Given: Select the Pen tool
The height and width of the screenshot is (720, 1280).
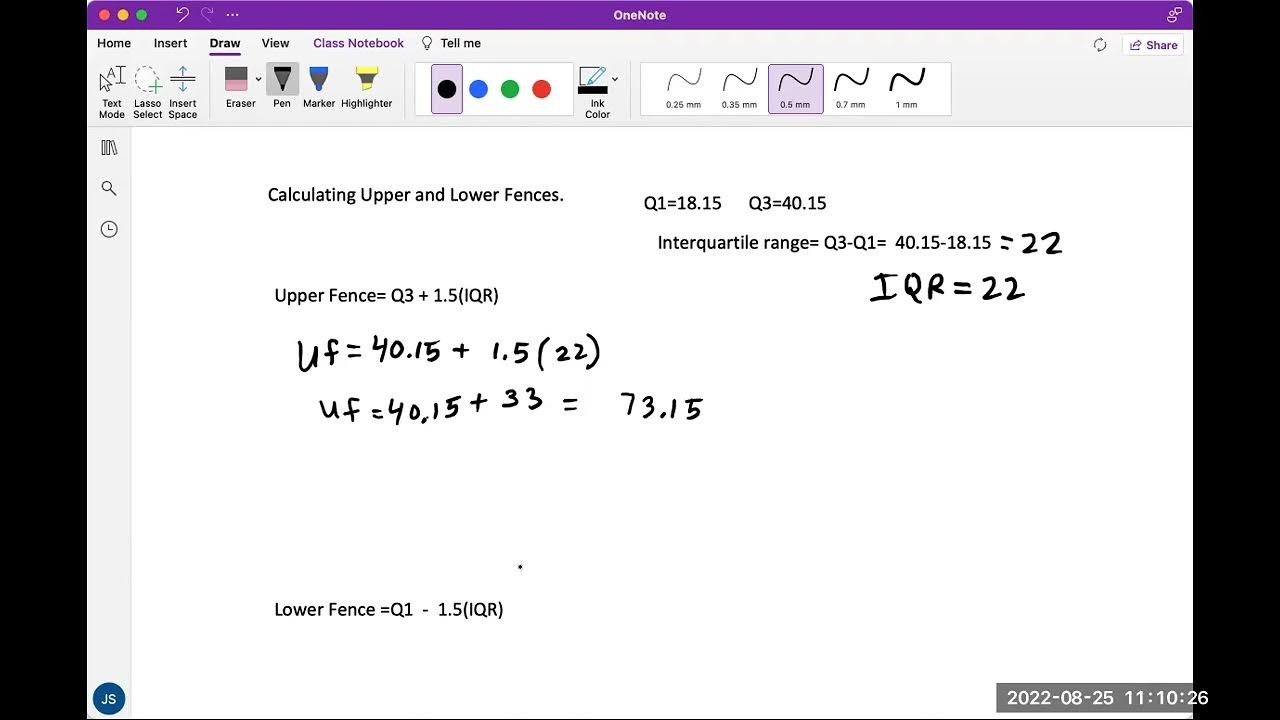Looking at the screenshot, I should (x=282, y=88).
